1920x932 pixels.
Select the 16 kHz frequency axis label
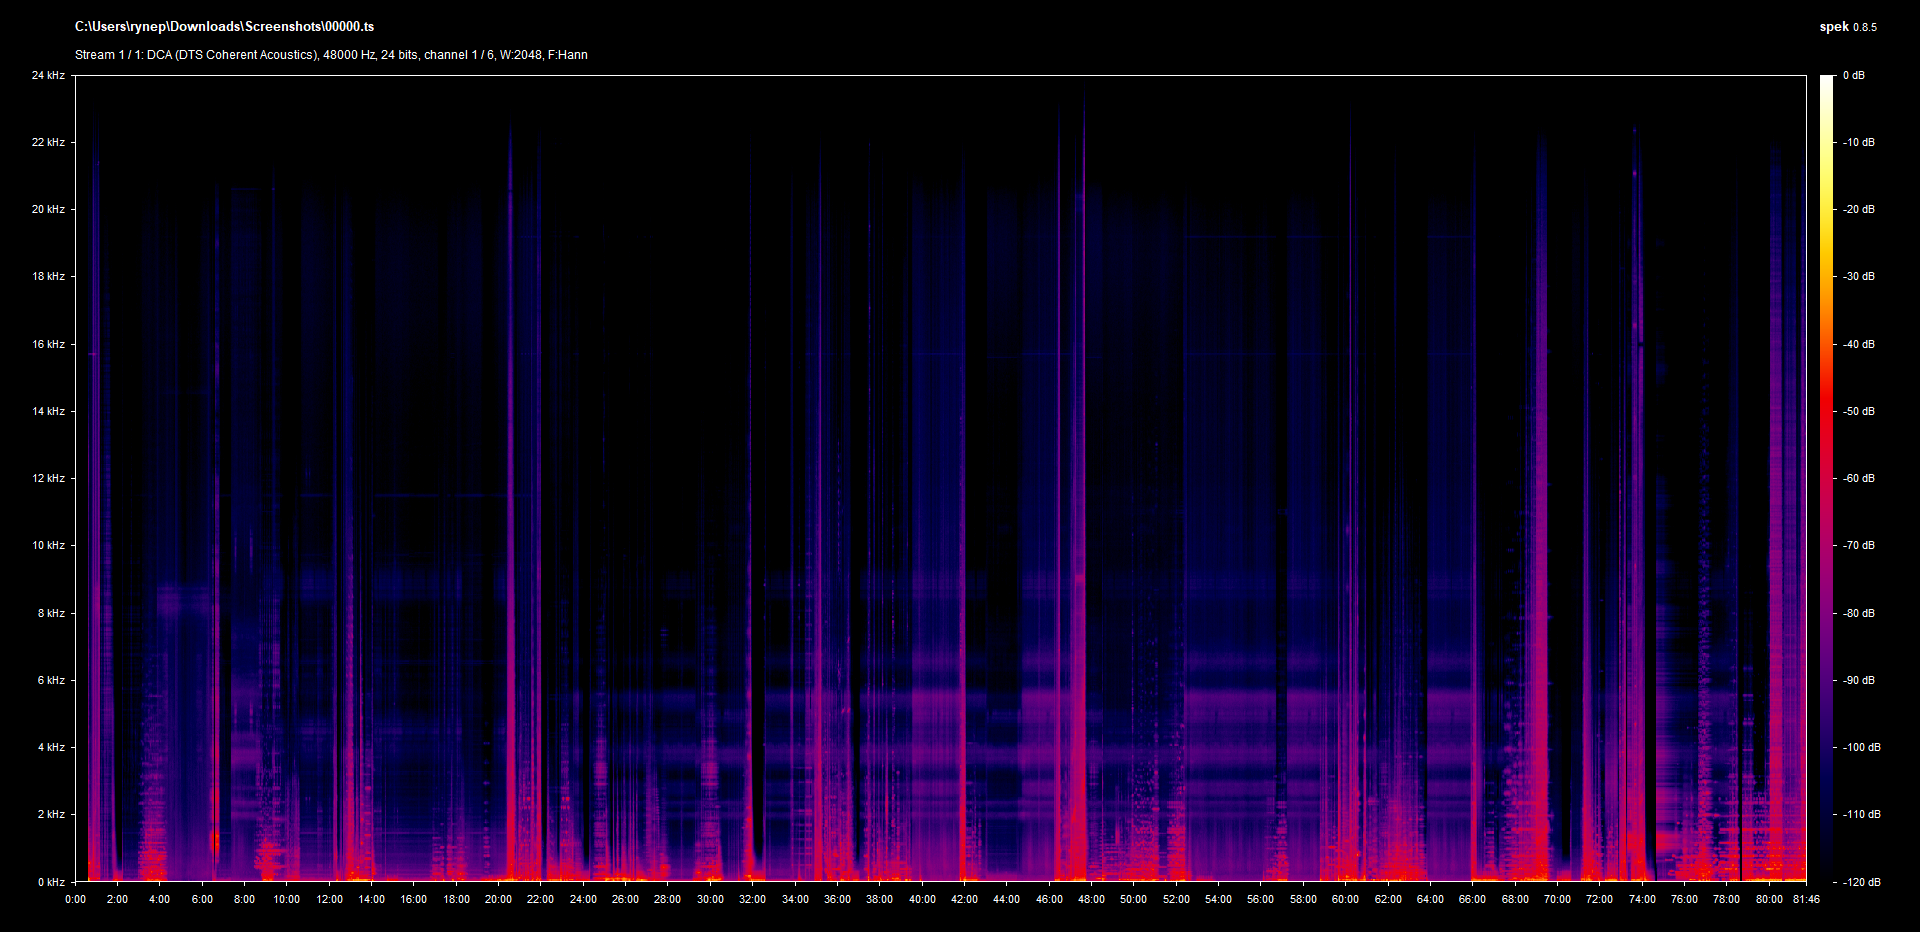pos(48,344)
